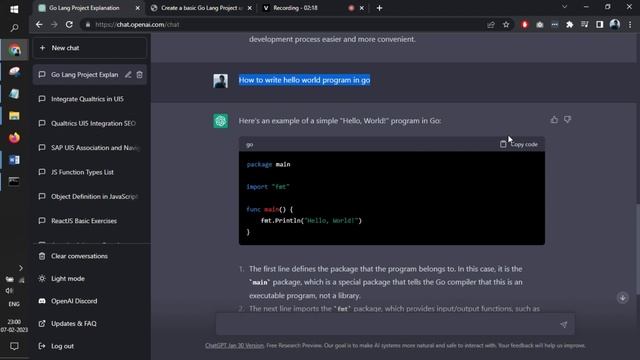
Task: Click the camera screenshot extension icon
Action: pos(540,25)
